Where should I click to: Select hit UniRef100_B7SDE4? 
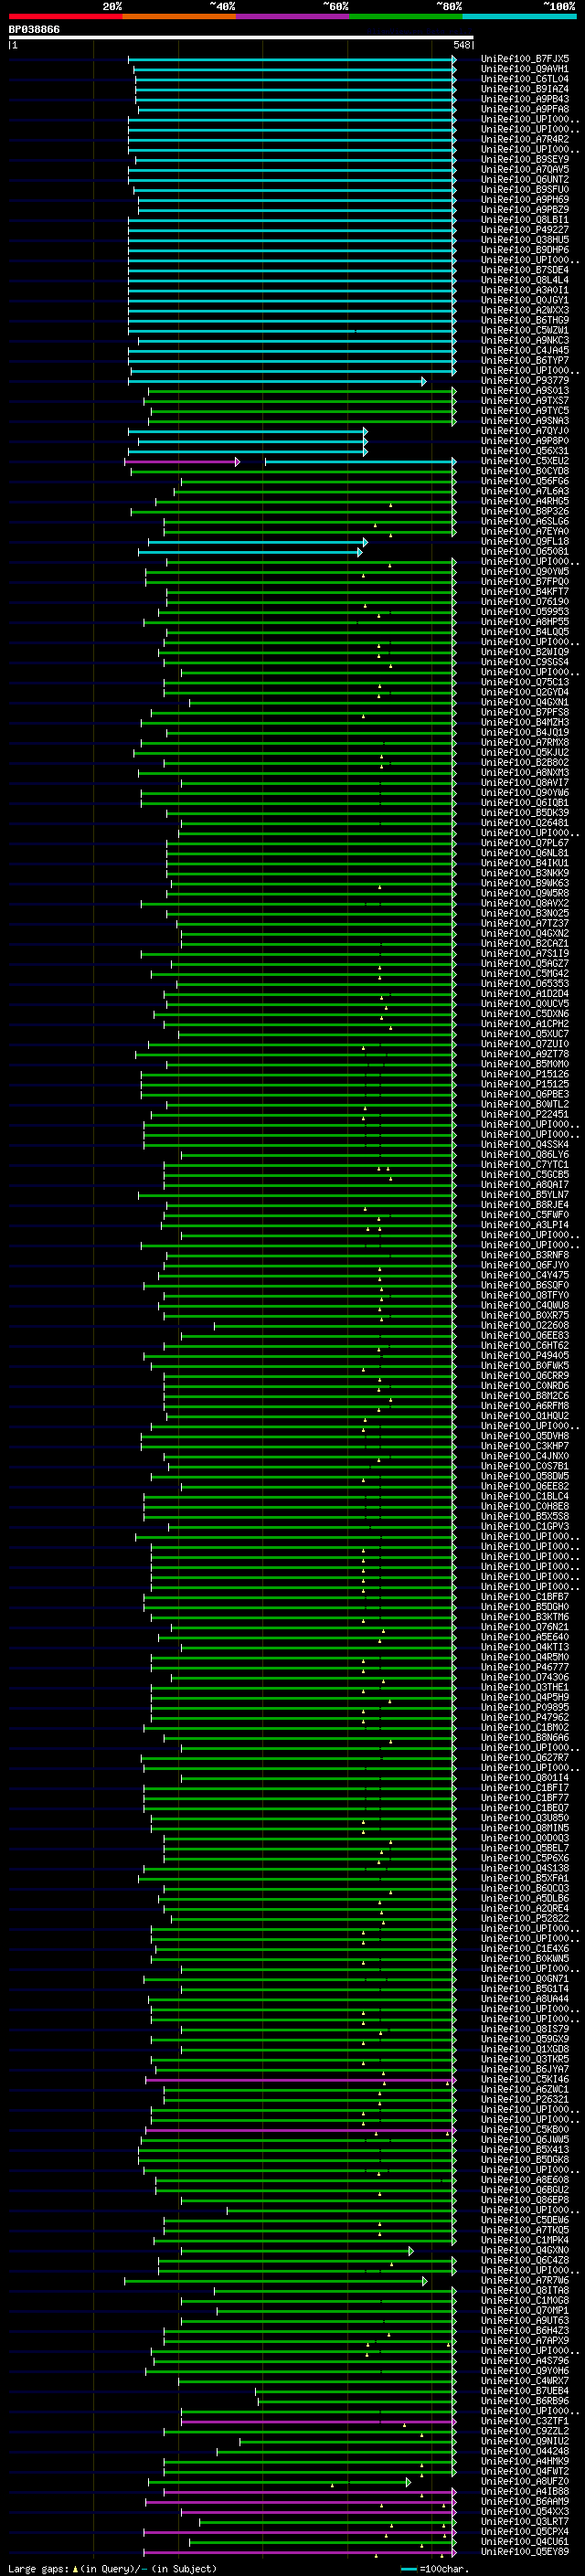point(525,270)
